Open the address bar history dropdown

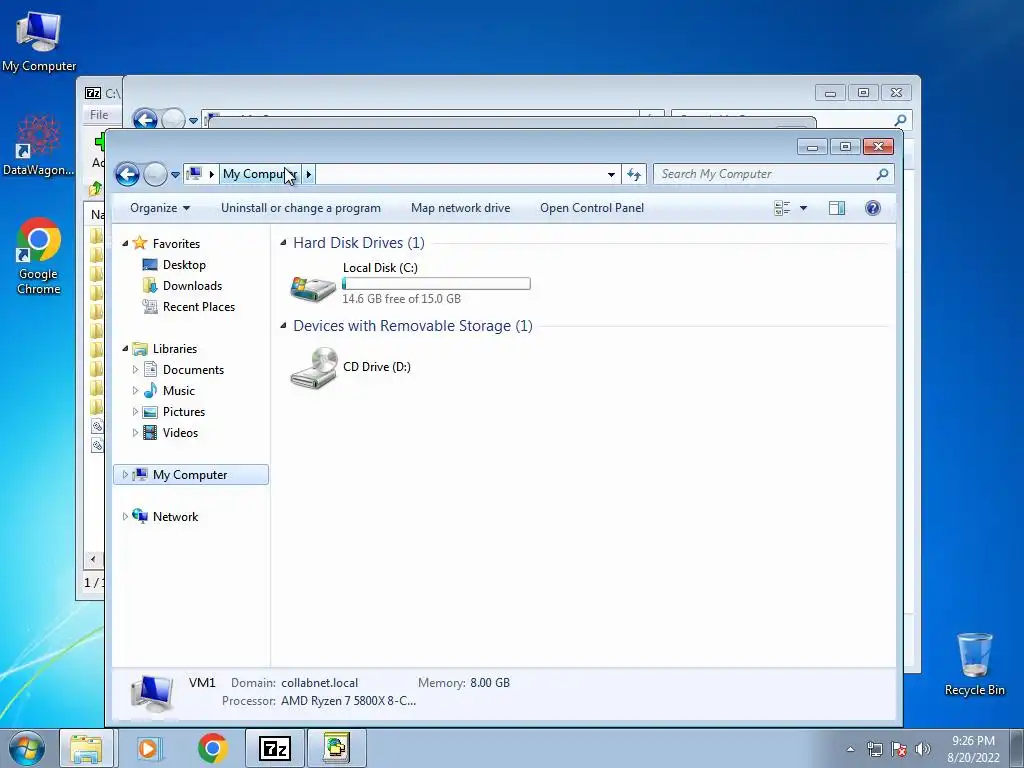point(611,174)
